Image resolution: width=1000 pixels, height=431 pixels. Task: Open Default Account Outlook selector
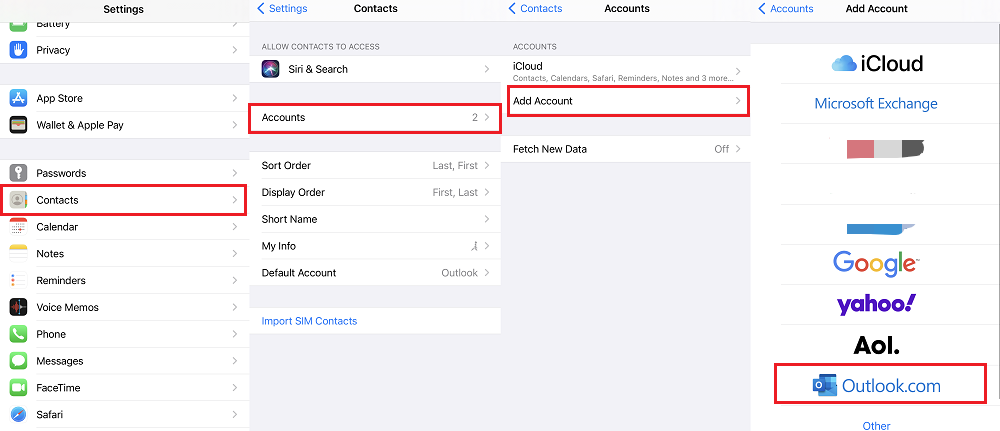click(374, 273)
